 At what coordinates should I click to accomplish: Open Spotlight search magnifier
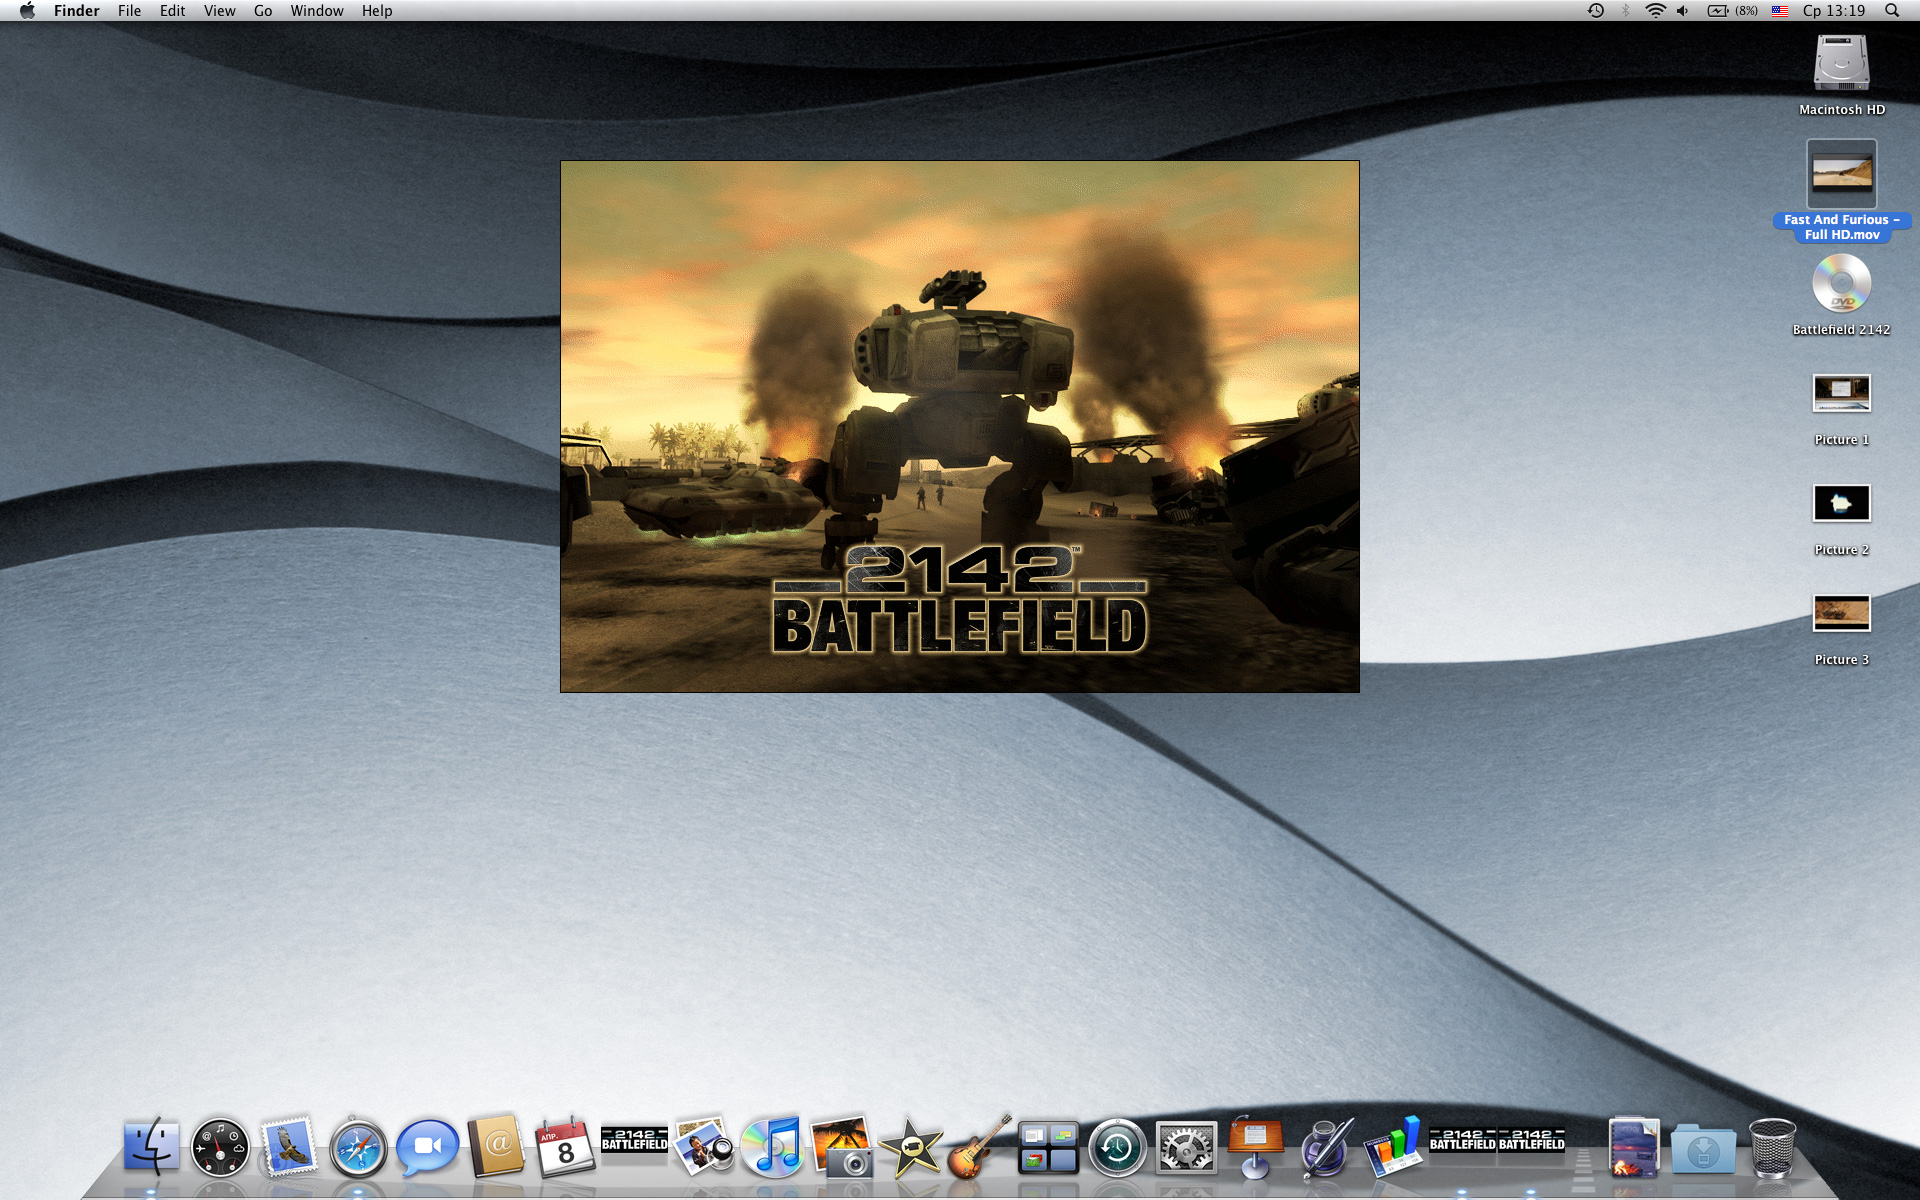[x=1892, y=11]
